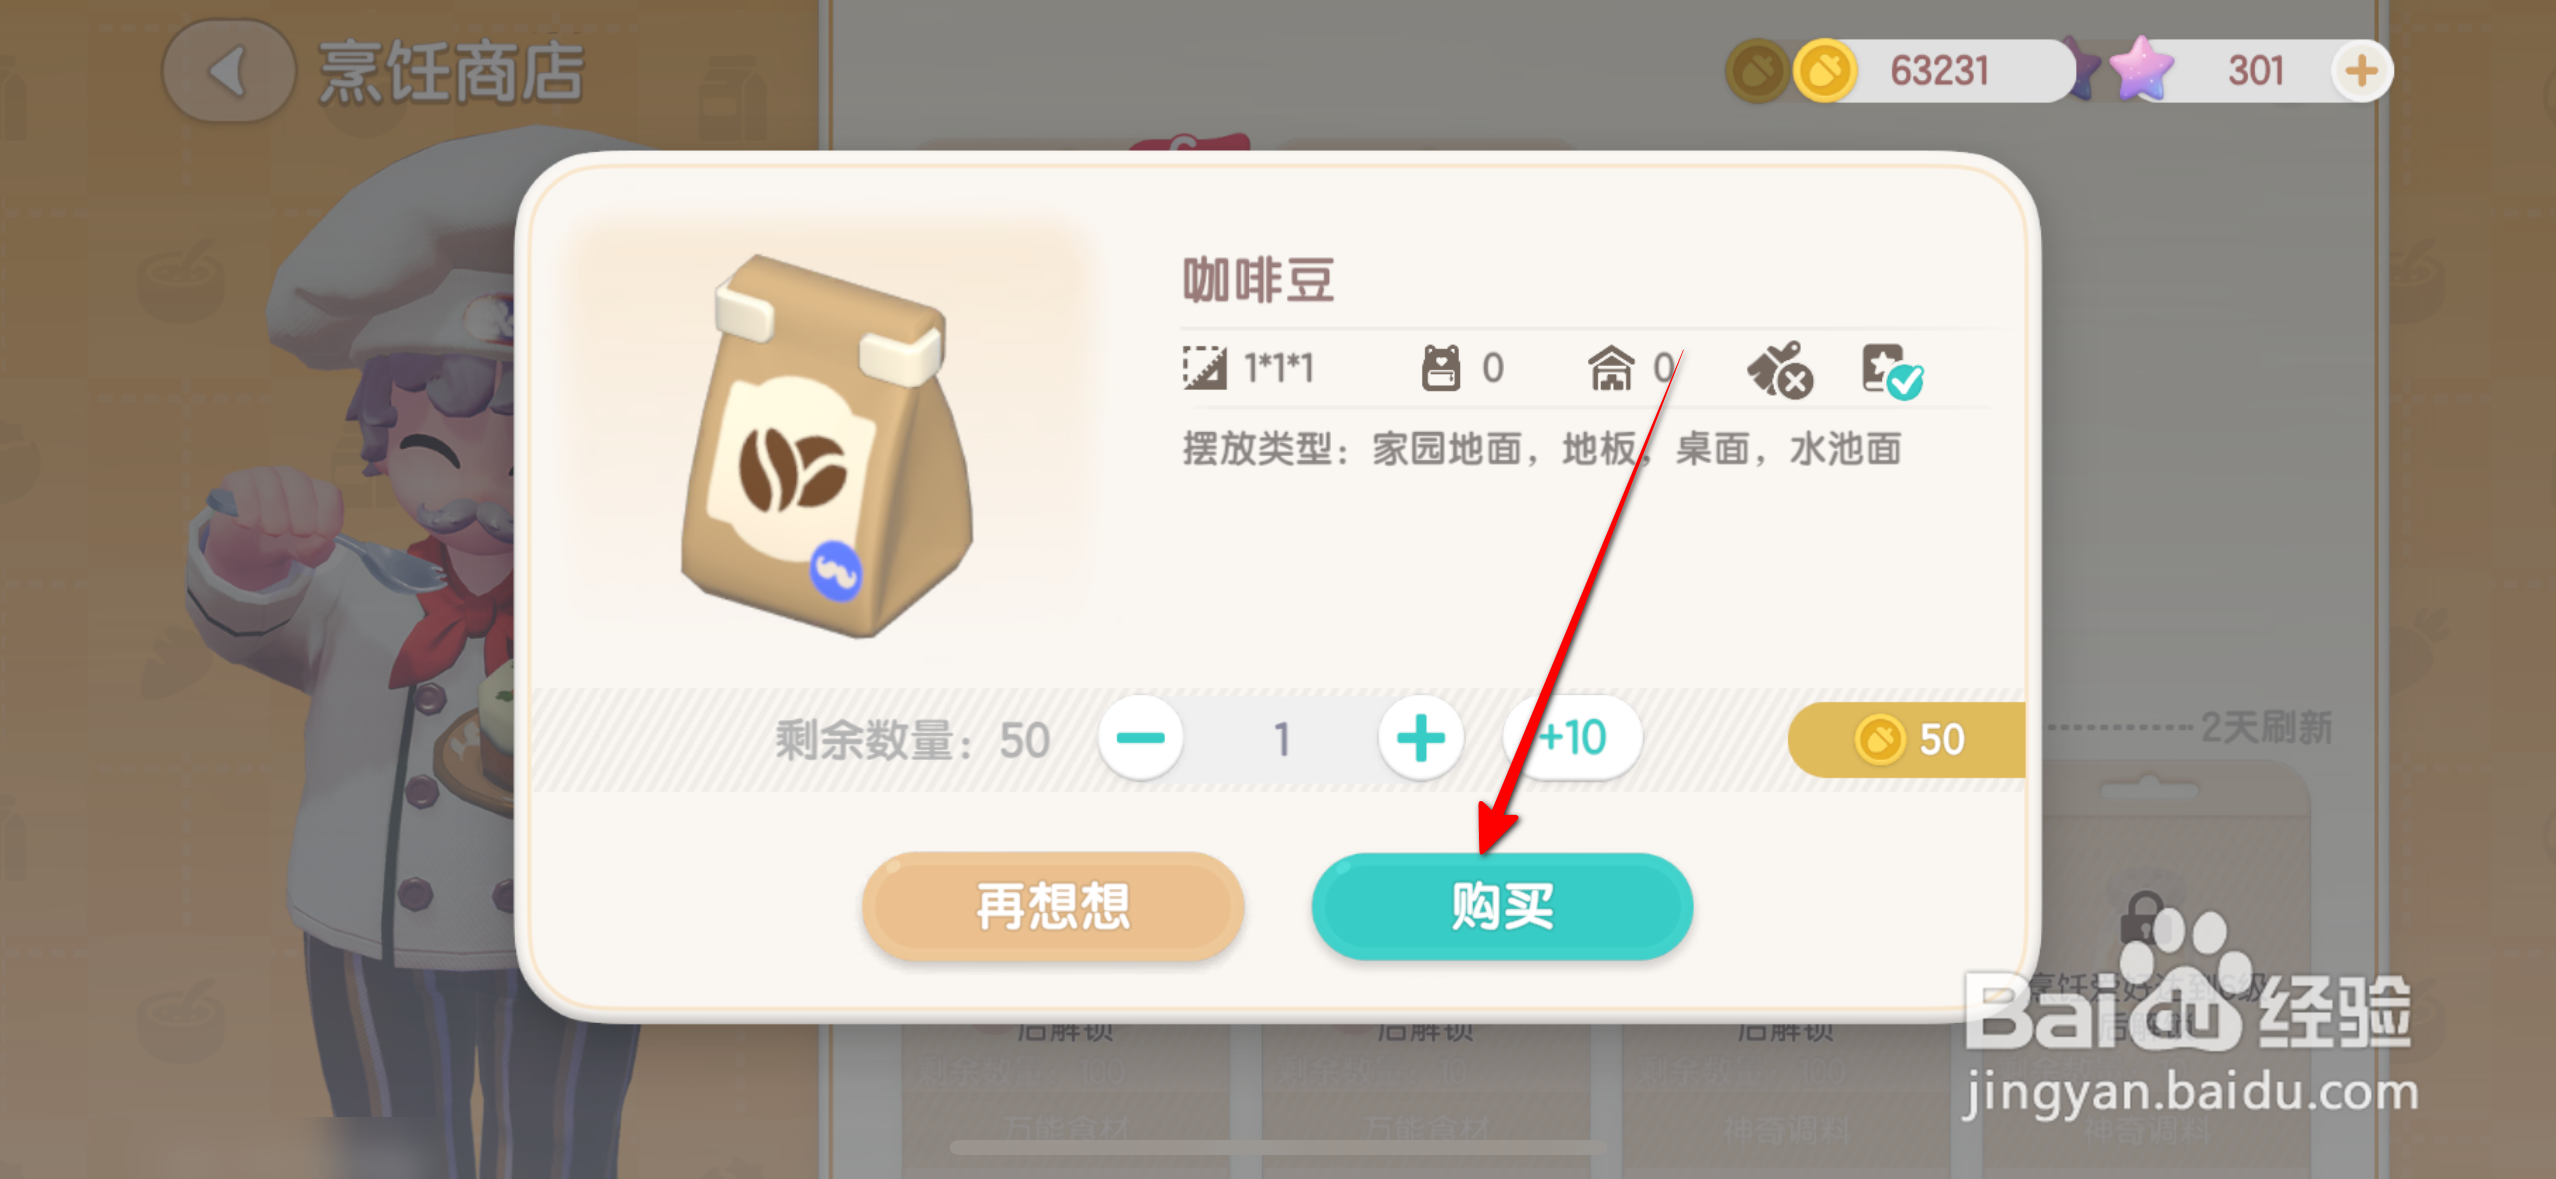Click the pink star currency icon

(2142, 69)
